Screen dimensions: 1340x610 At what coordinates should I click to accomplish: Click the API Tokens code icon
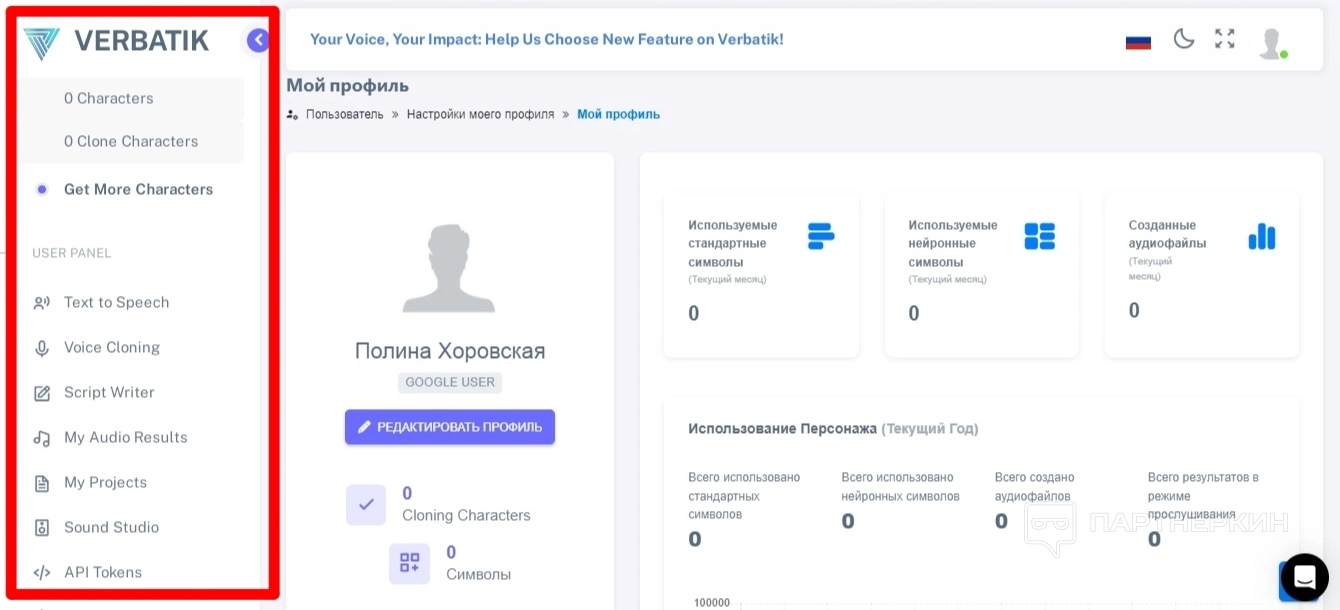[x=42, y=573]
